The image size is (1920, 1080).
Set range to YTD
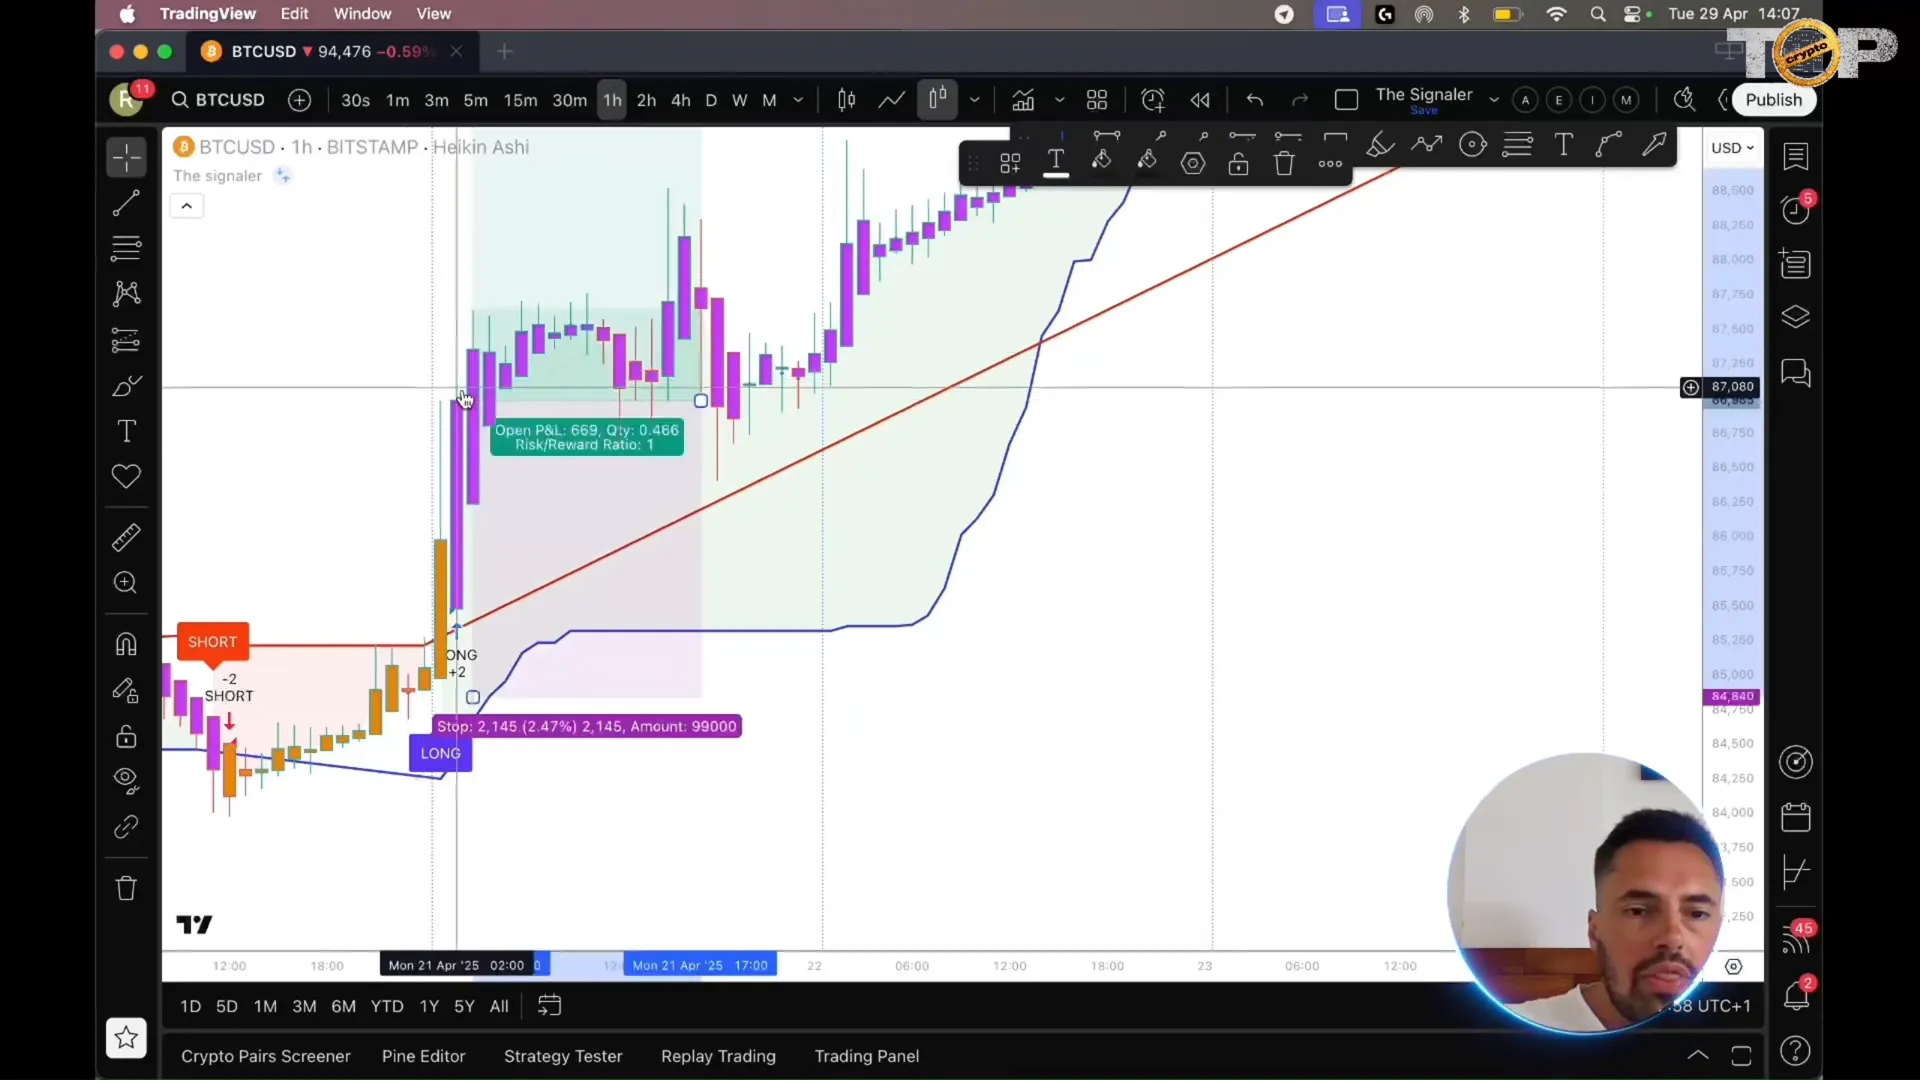(387, 1006)
